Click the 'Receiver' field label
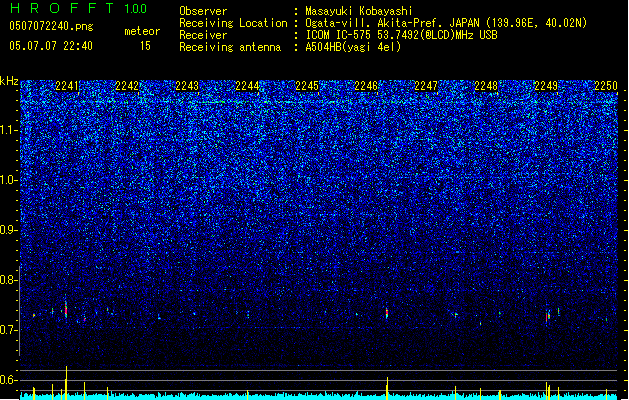This screenshot has width=629, height=400. tap(203, 35)
